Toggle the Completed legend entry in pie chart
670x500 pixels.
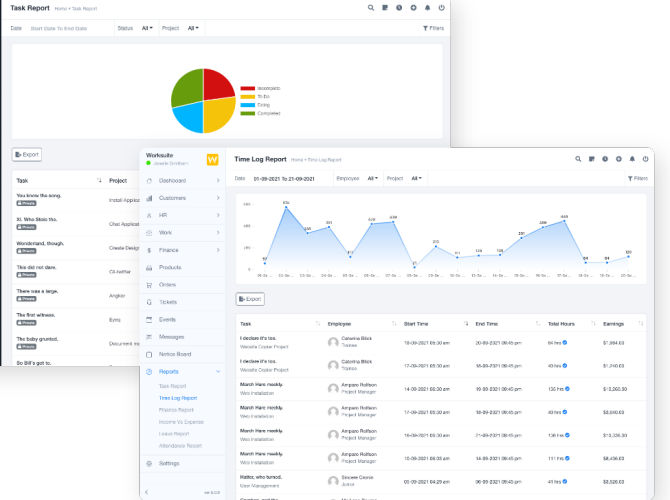point(260,112)
